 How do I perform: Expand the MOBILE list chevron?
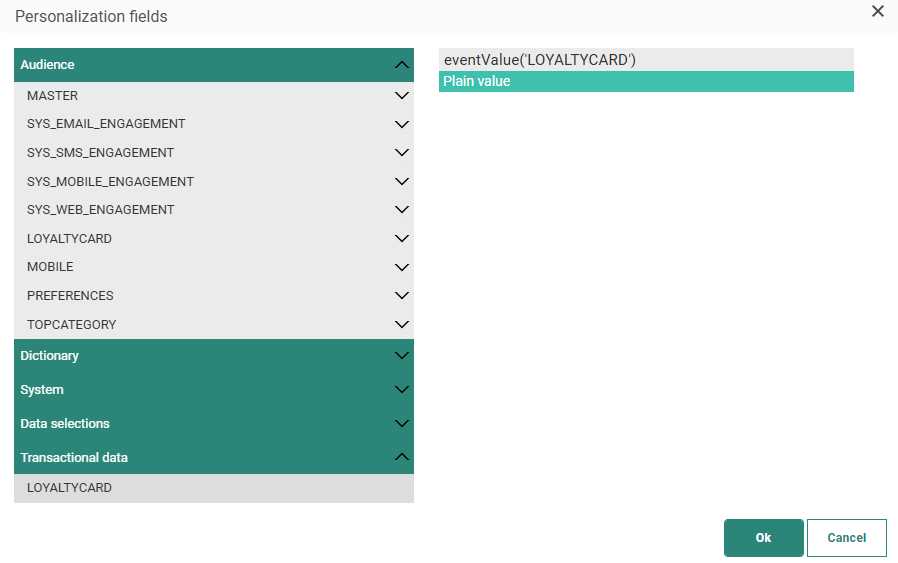tap(402, 268)
